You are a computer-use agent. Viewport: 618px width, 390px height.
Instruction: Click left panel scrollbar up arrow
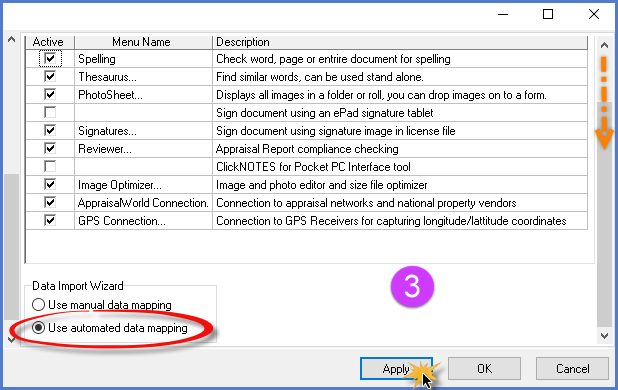click(11, 39)
